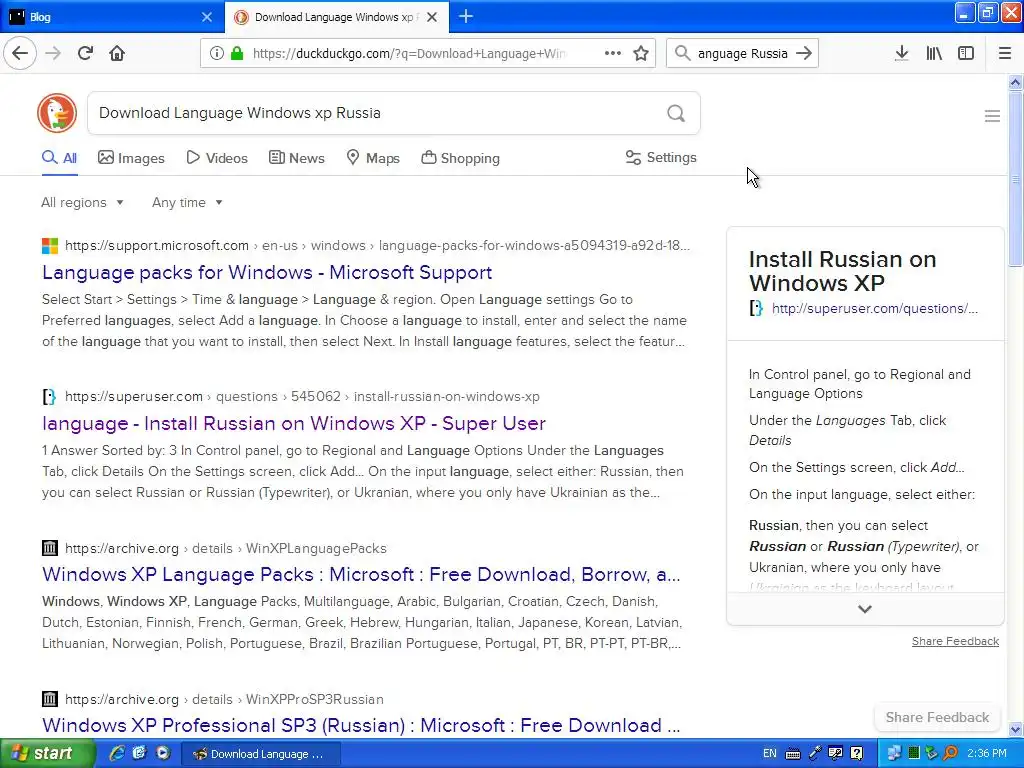Select the Shopping search tab

click(460, 158)
